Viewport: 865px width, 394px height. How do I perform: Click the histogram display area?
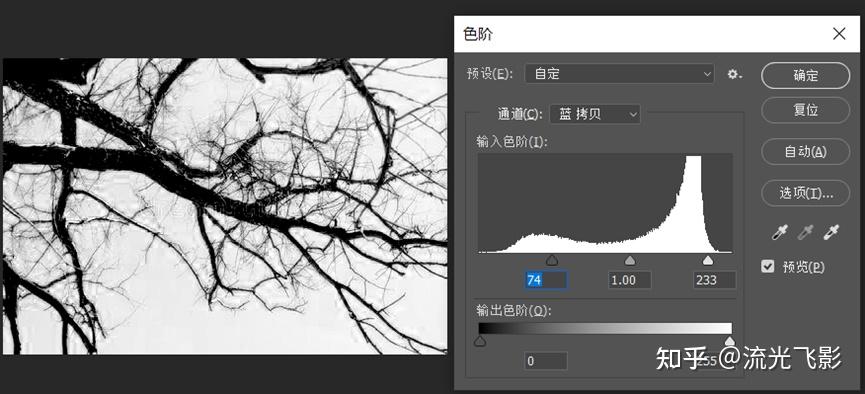(x=605, y=203)
